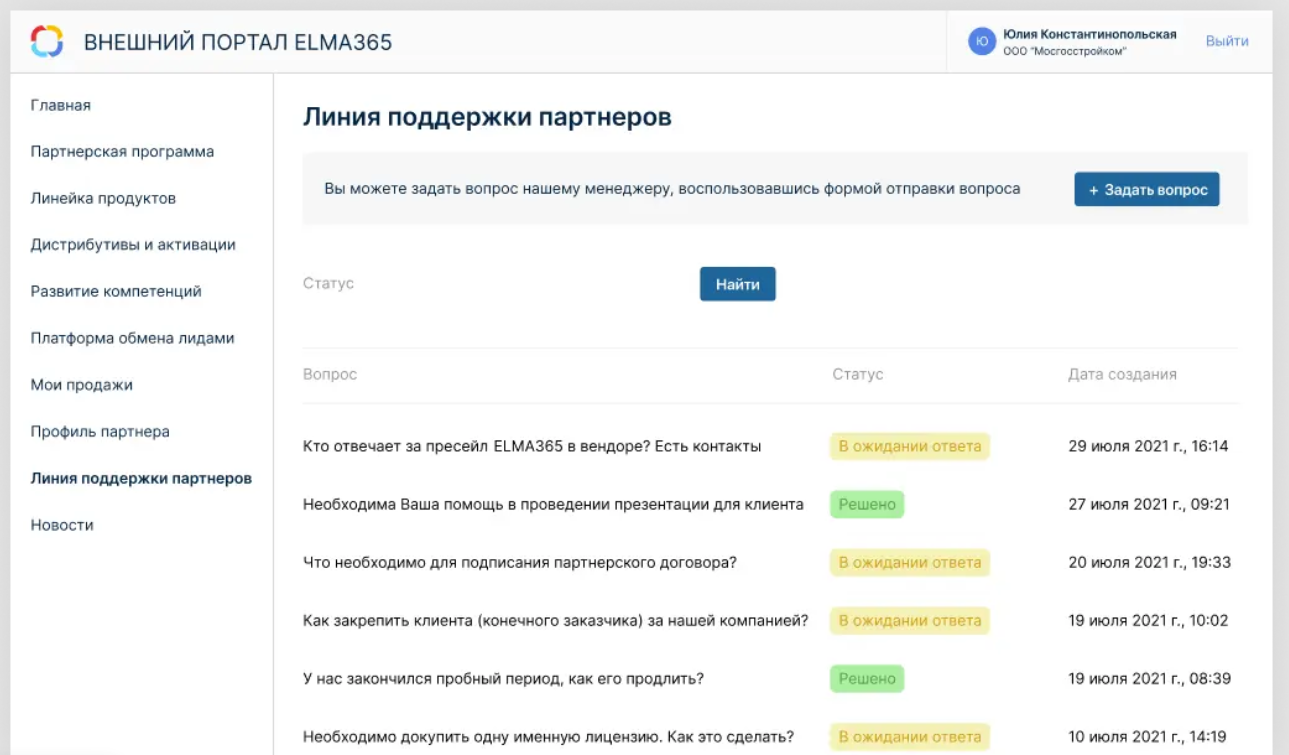This screenshot has height=755, width=1289.
Task: Navigate to Дистрибутивы и активации
Action: pos(133,245)
